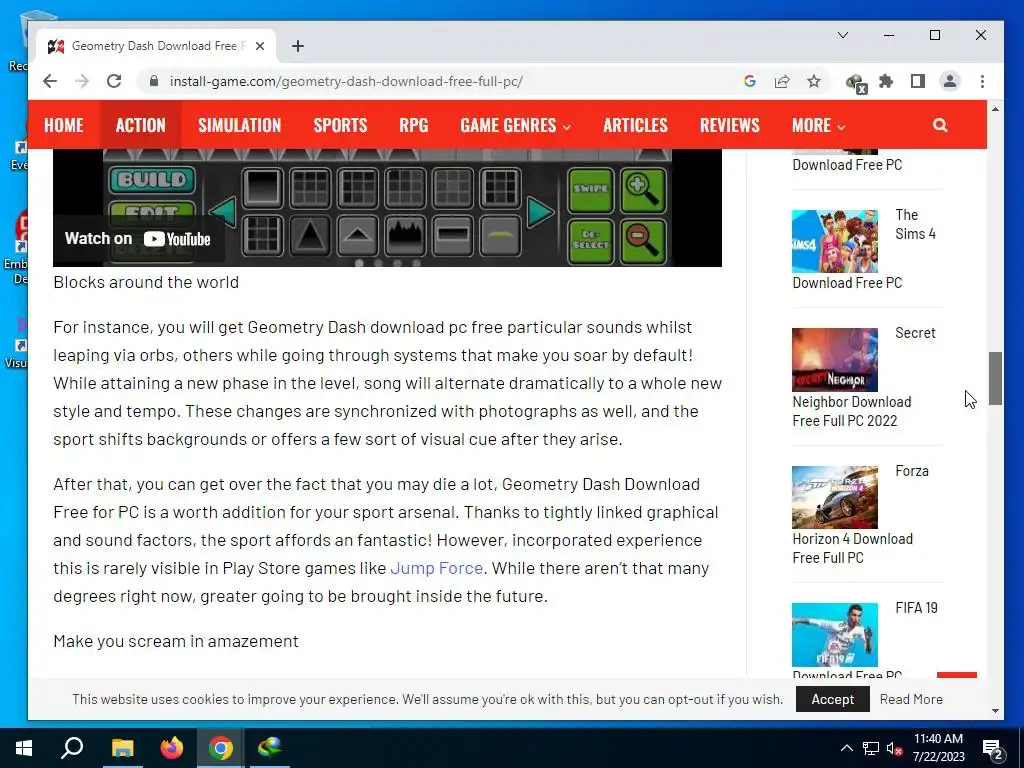1024x768 pixels.
Task: Open Watch on YouTube link
Action: (x=138, y=238)
